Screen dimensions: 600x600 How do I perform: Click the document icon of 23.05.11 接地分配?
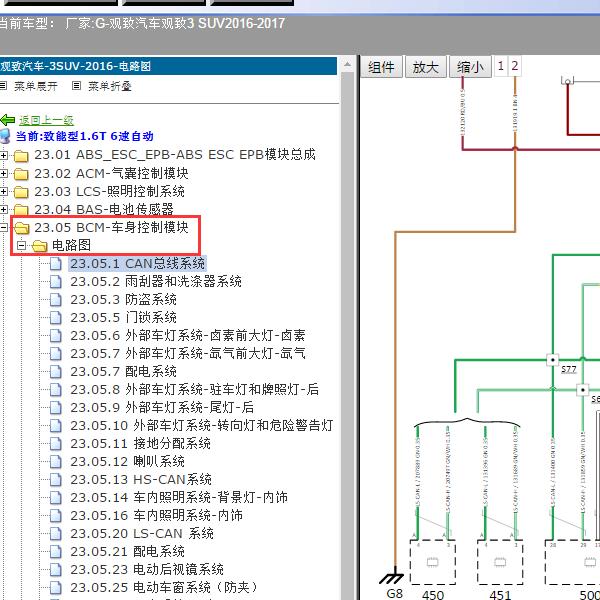tap(56, 443)
